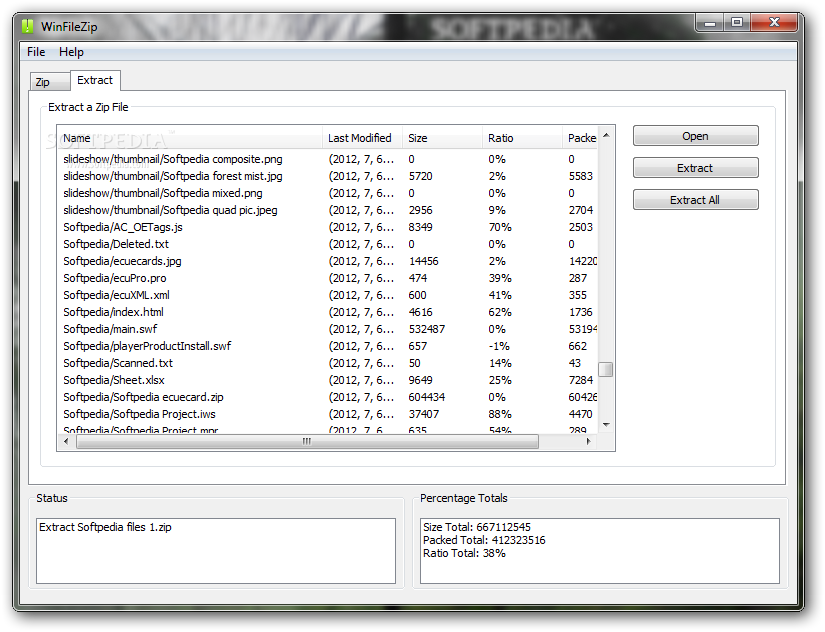The width and height of the screenshot is (825, 632).
Task: Close the WinFileZip window
Action: (774, 23)
